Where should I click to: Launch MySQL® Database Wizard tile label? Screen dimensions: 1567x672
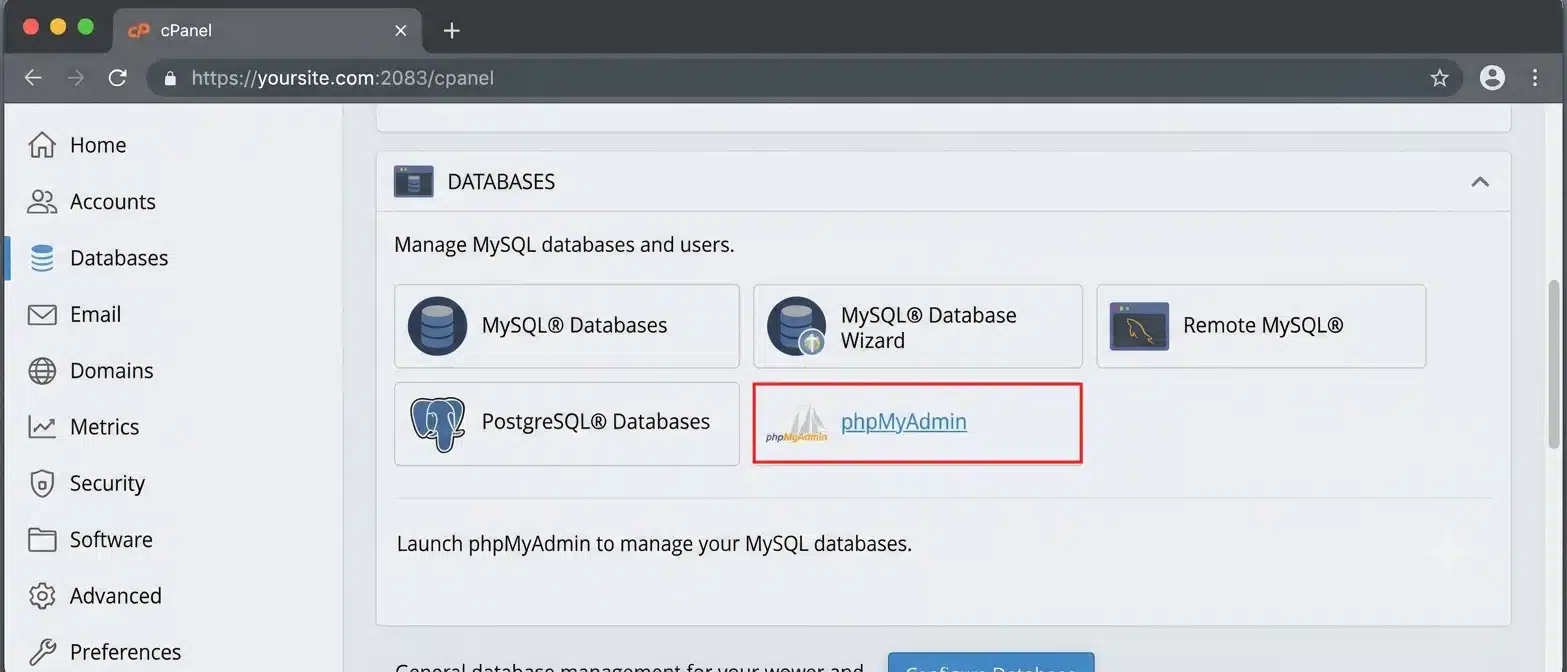point(928,328)
